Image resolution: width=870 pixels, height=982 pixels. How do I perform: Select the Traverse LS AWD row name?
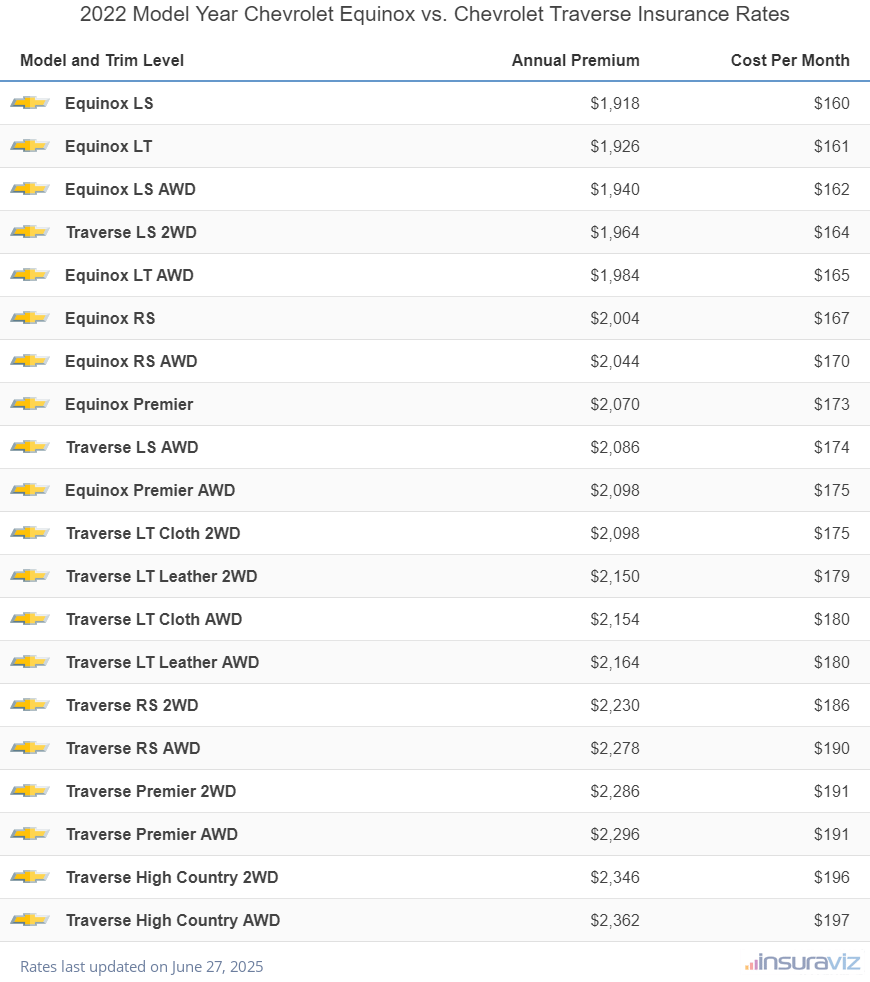click(132, 447)
